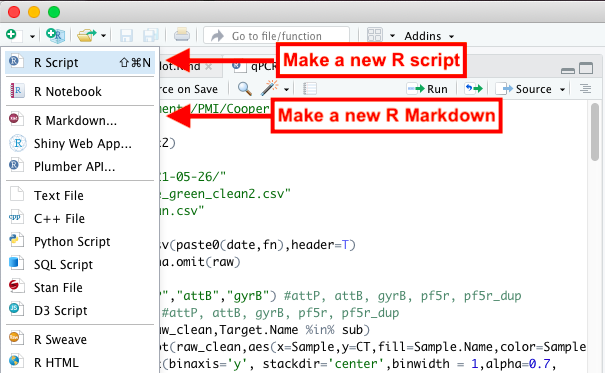605x373 pixels.
Task: Print the current file icon
Action: point(181,35)
